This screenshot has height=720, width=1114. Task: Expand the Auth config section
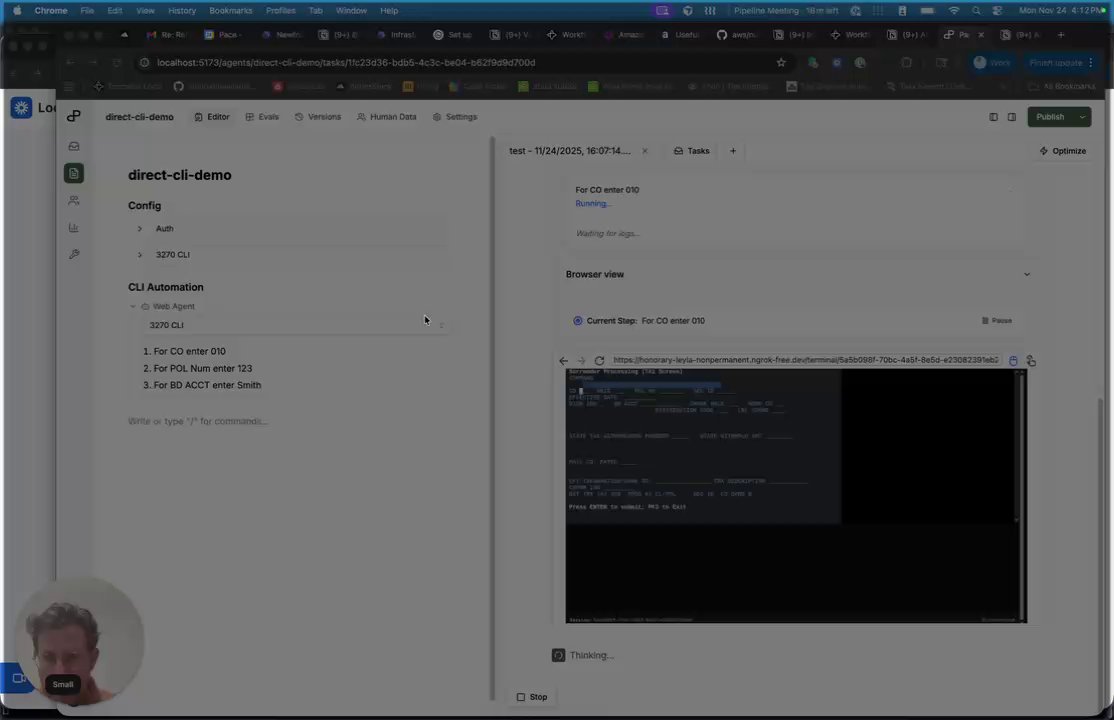(x=140, y=228)
